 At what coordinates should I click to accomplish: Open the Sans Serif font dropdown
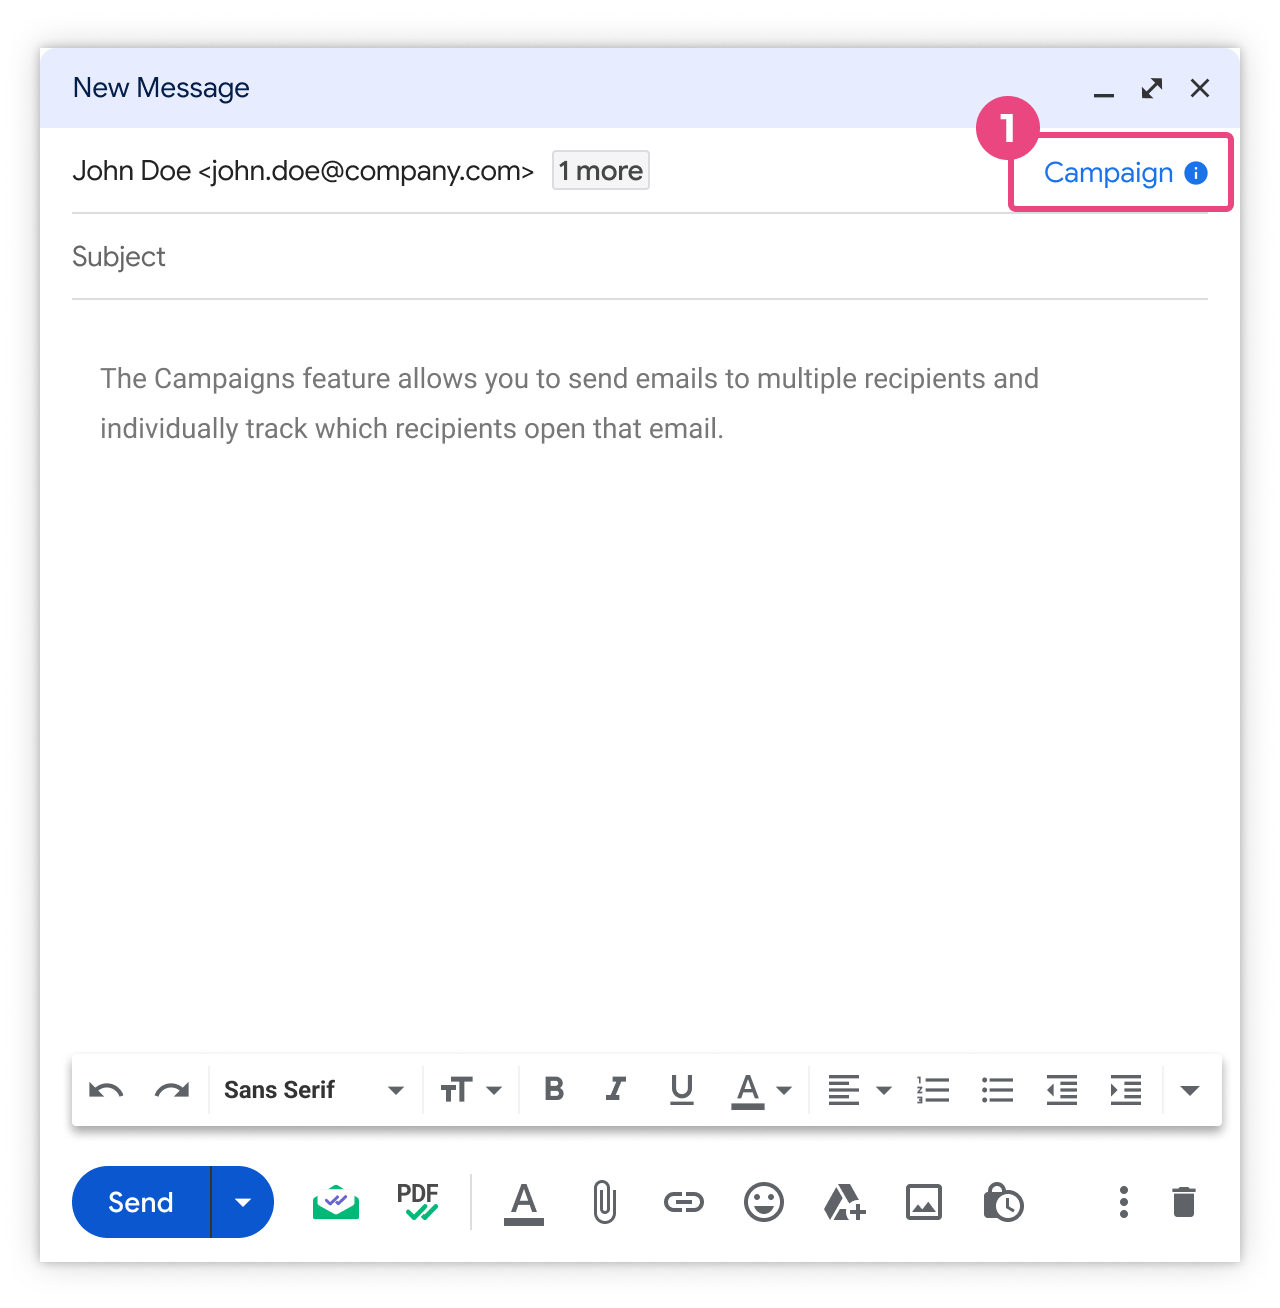point(313,1090)
